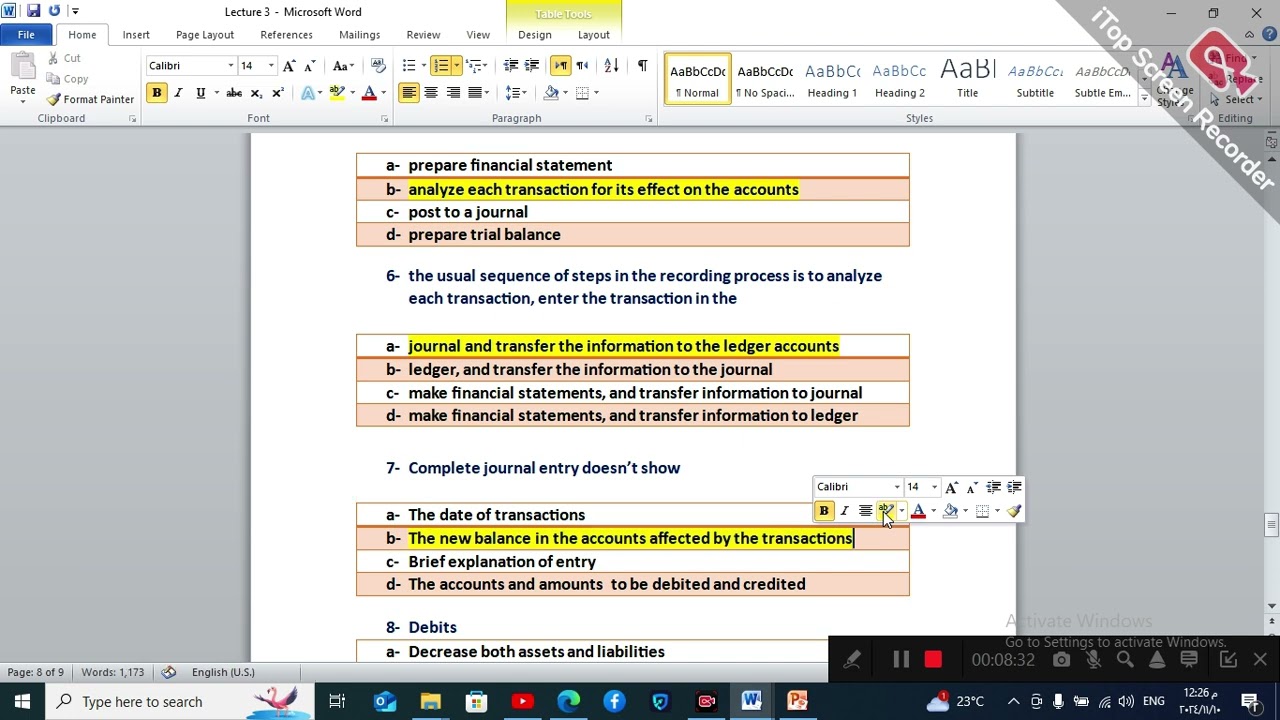Justify text using the ribbon
The width and height of the screenshot is (1280, 720).
tap(475, 93)
